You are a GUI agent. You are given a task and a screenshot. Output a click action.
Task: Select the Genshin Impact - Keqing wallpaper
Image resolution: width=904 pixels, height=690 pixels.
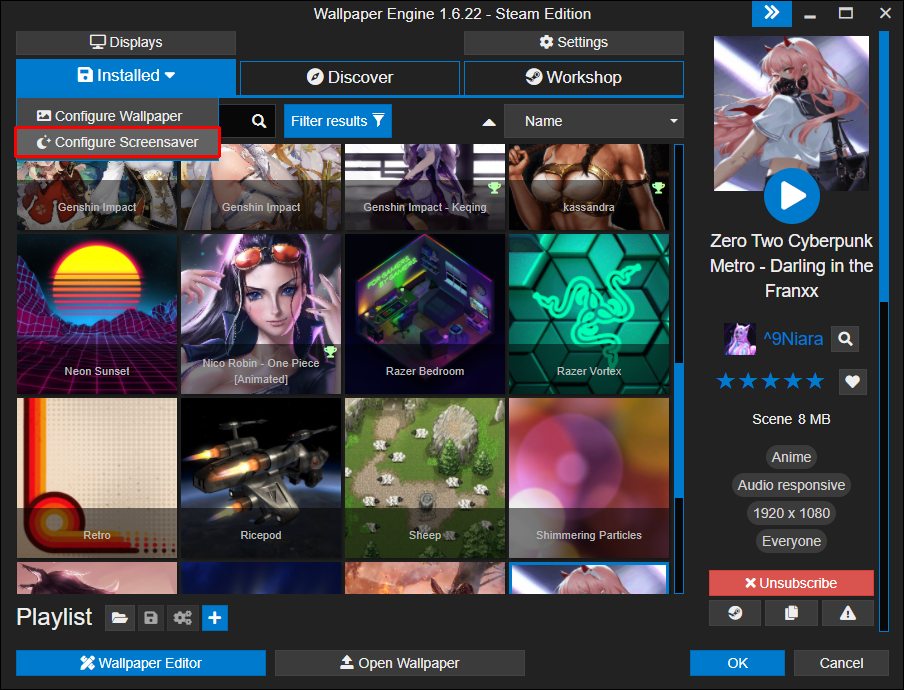(425, 187)
